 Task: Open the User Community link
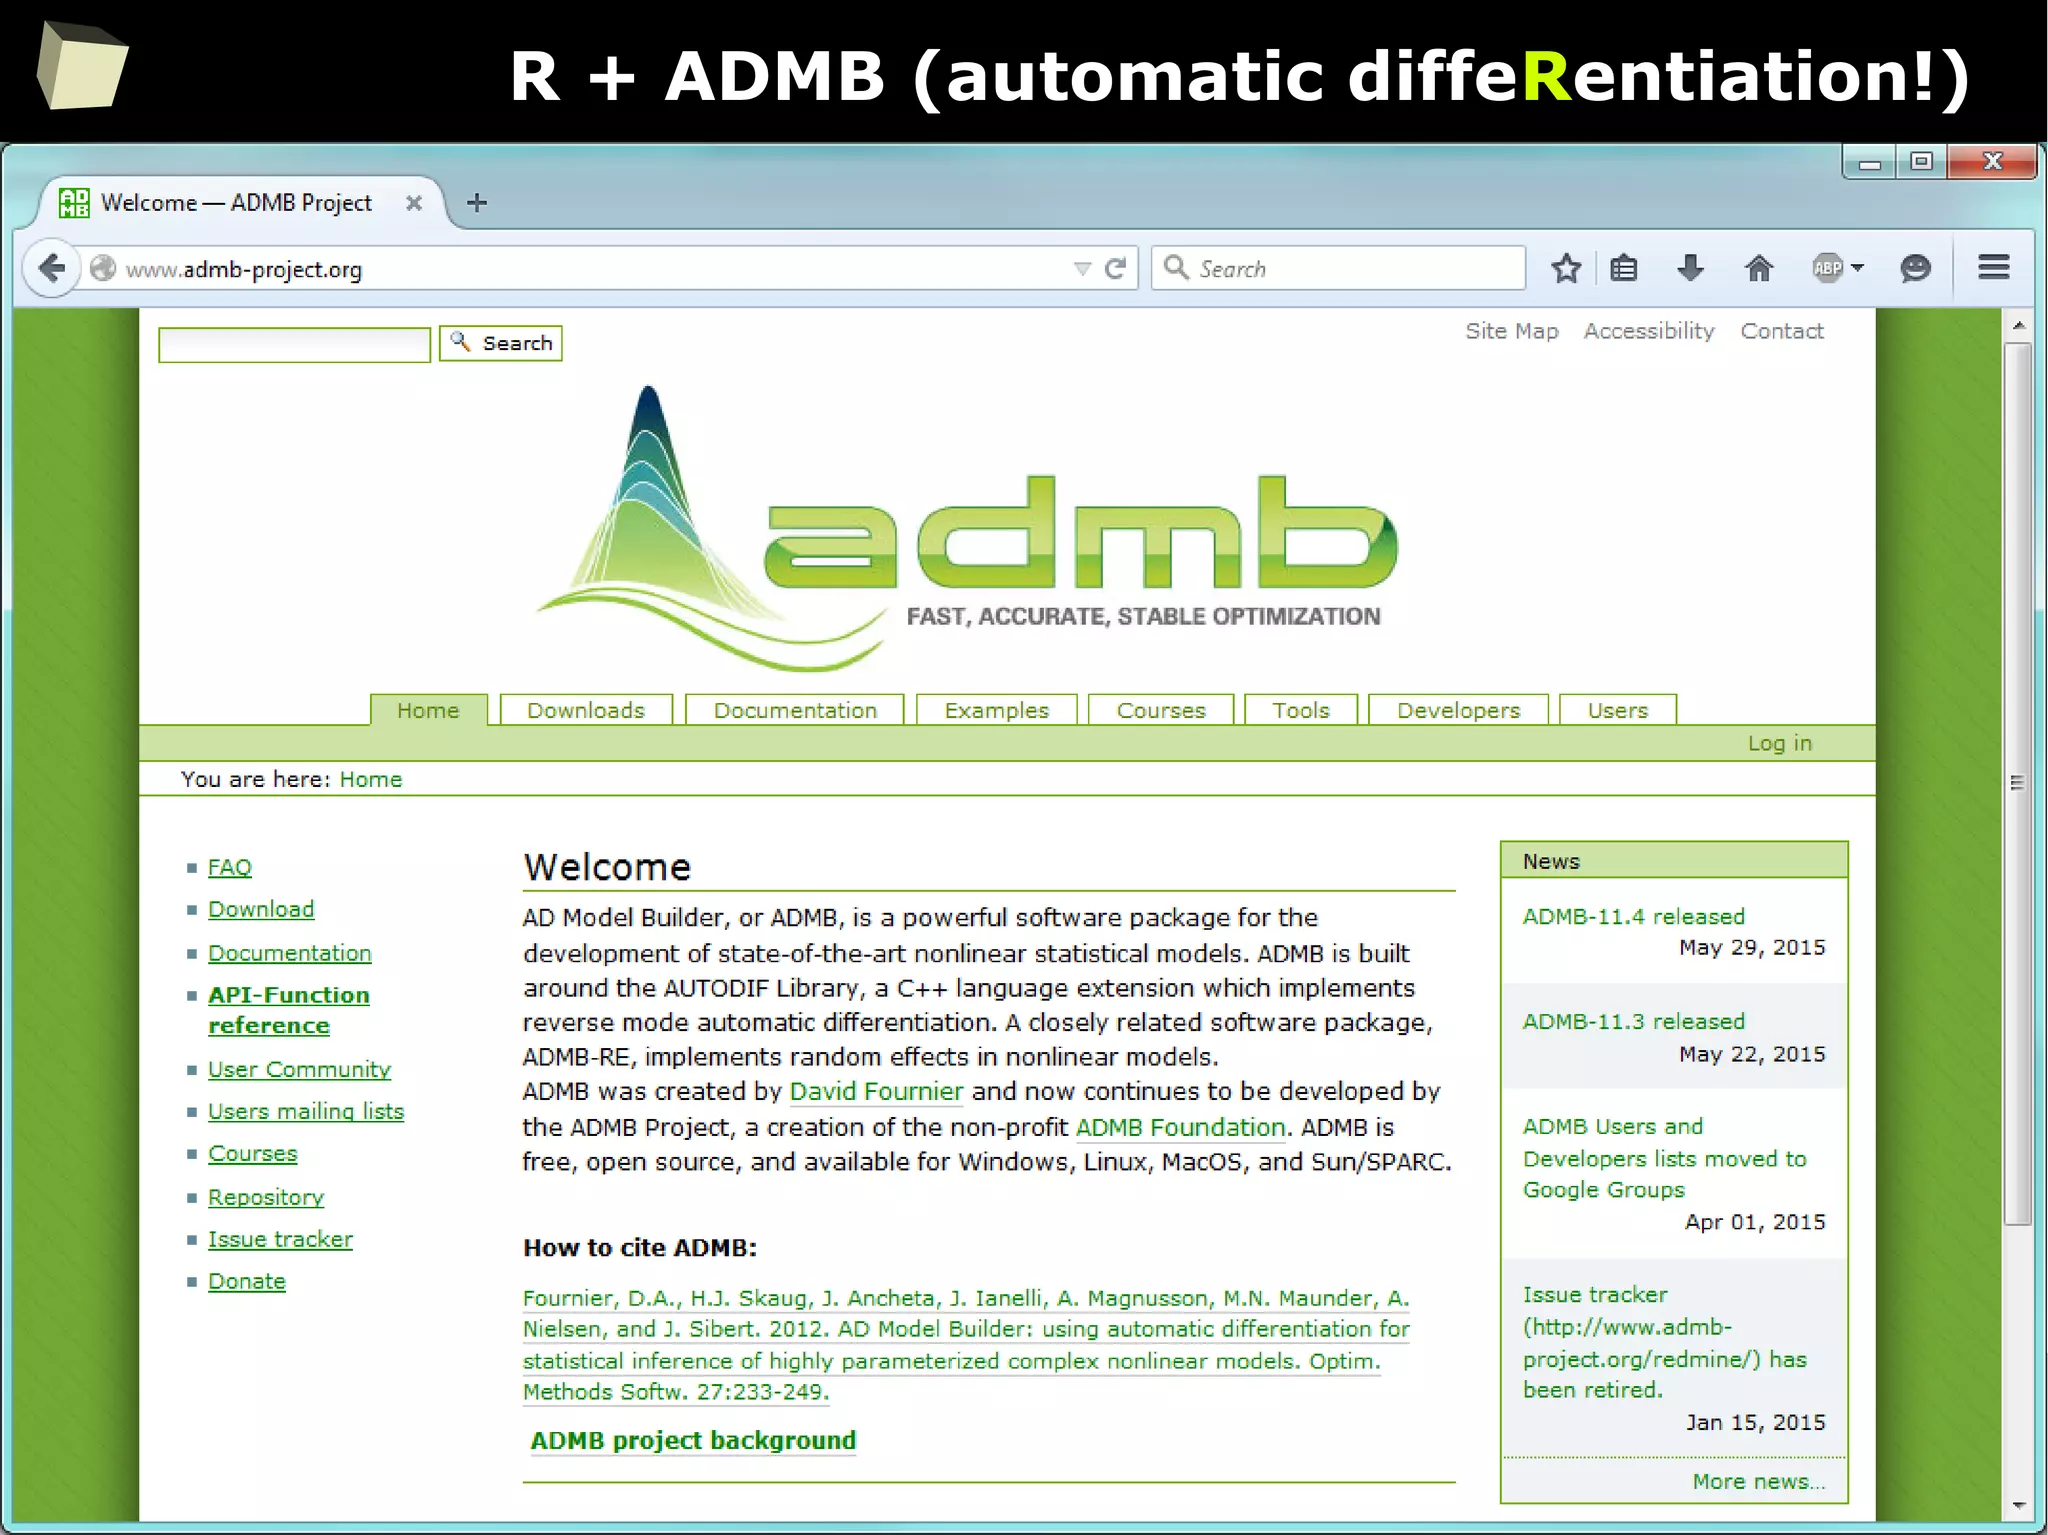click(299, 1069)
